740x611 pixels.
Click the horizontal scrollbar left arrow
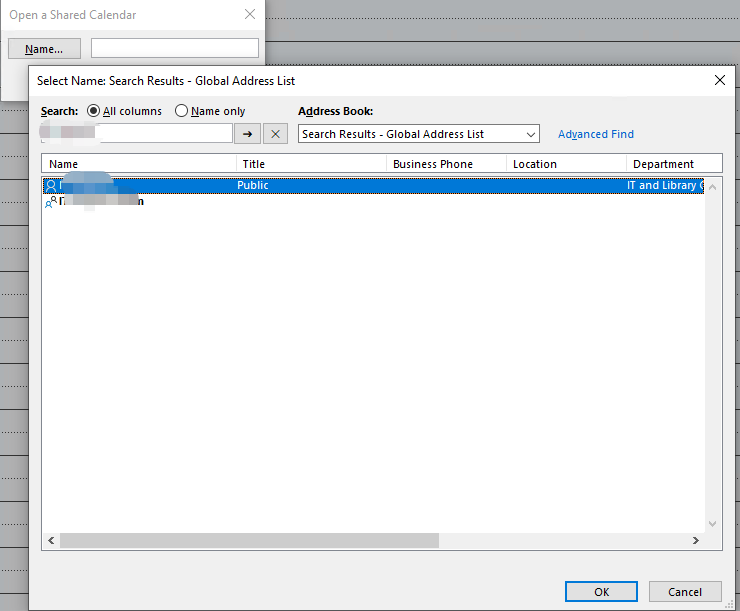50,540
